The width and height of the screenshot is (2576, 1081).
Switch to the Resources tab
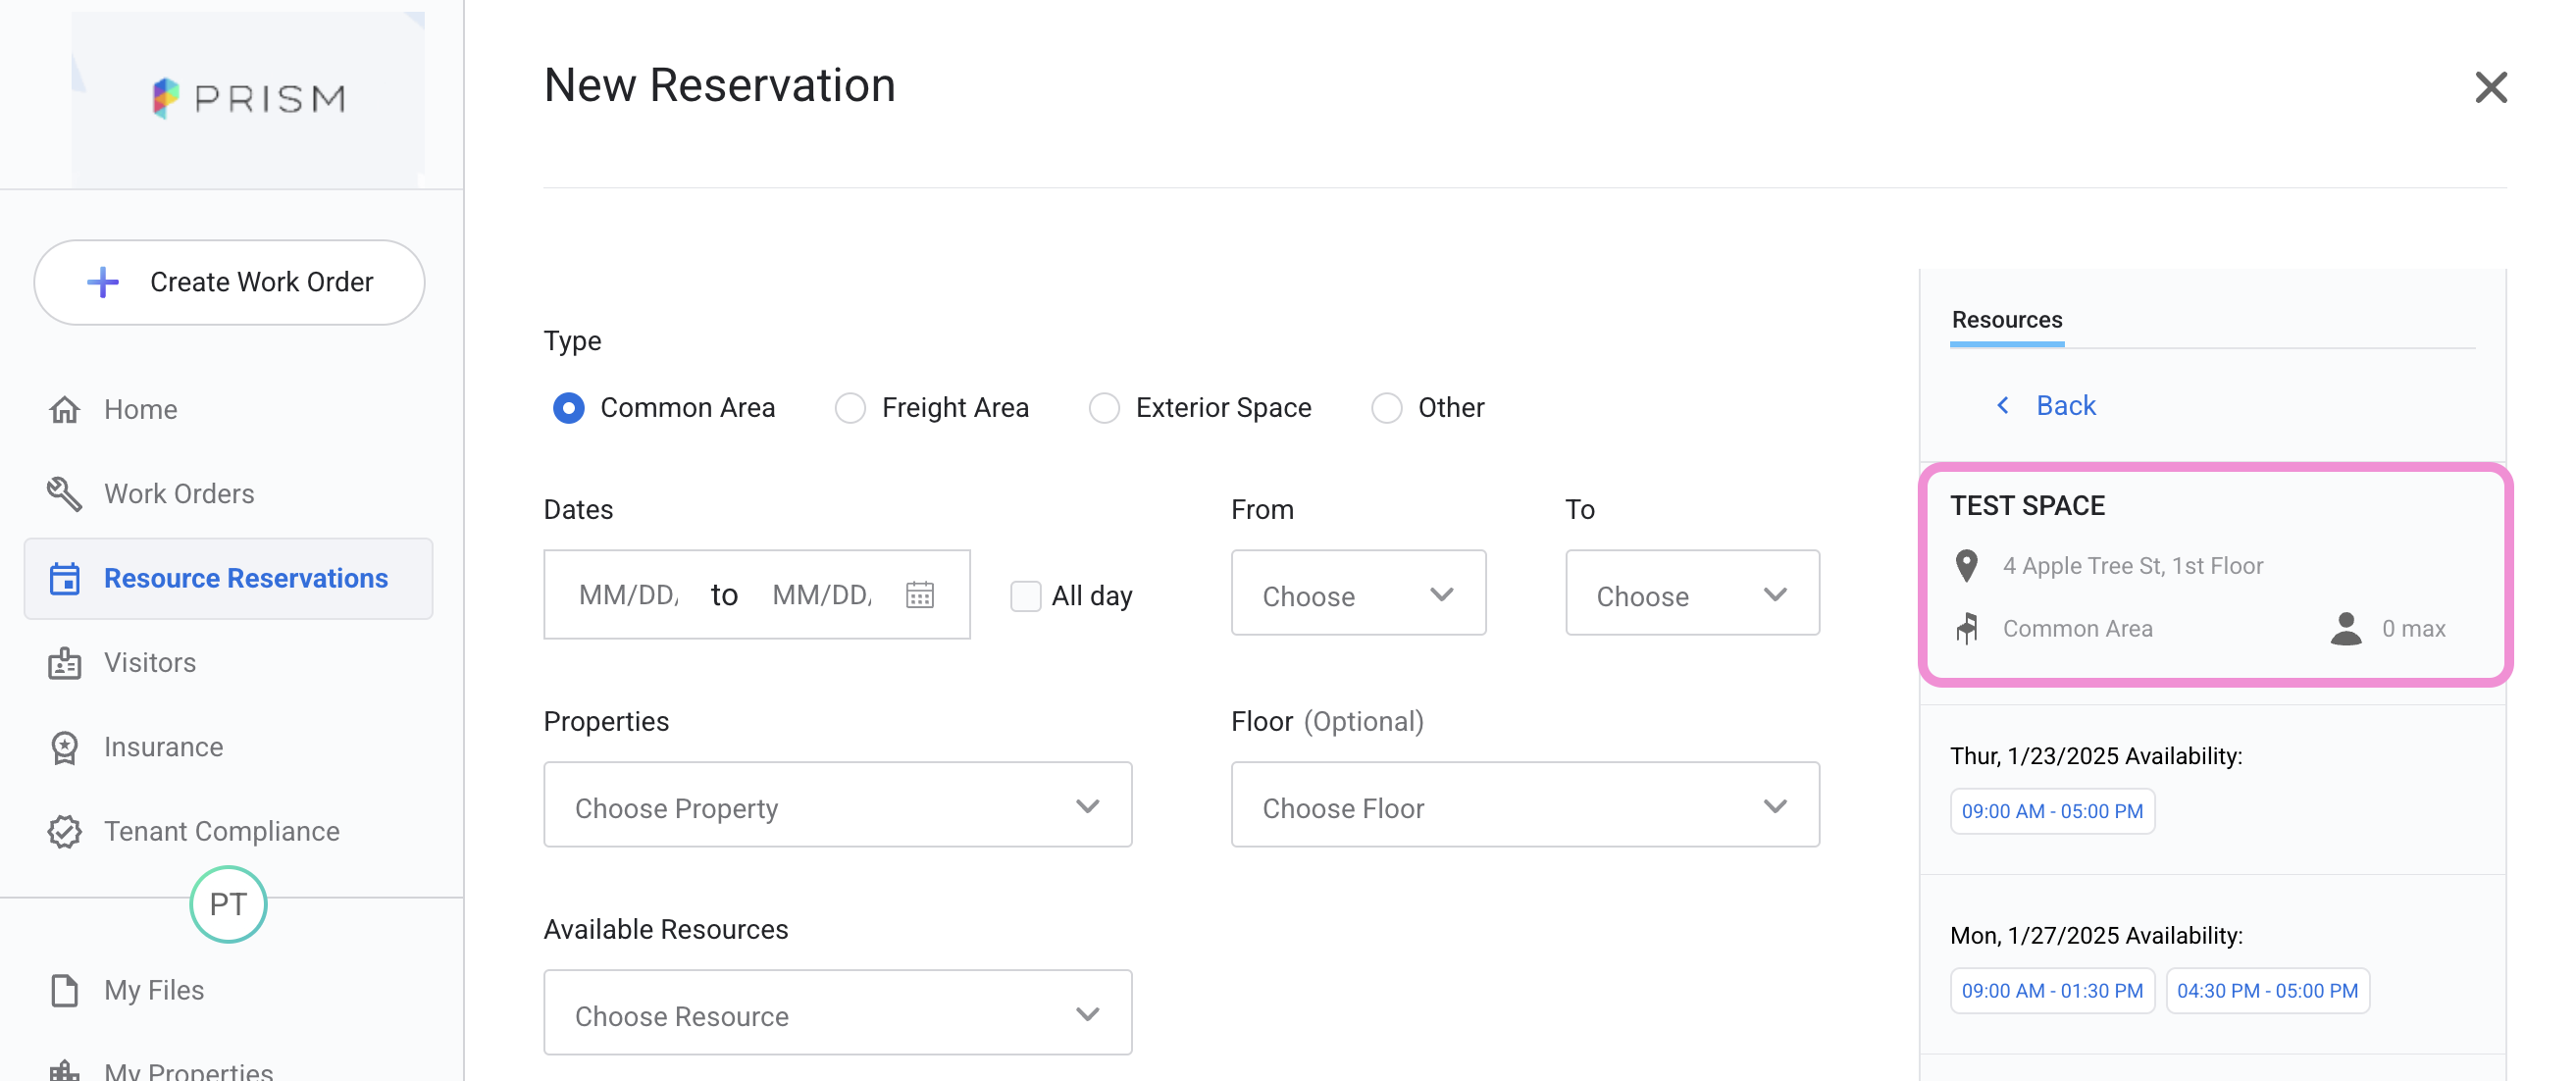2006,320
